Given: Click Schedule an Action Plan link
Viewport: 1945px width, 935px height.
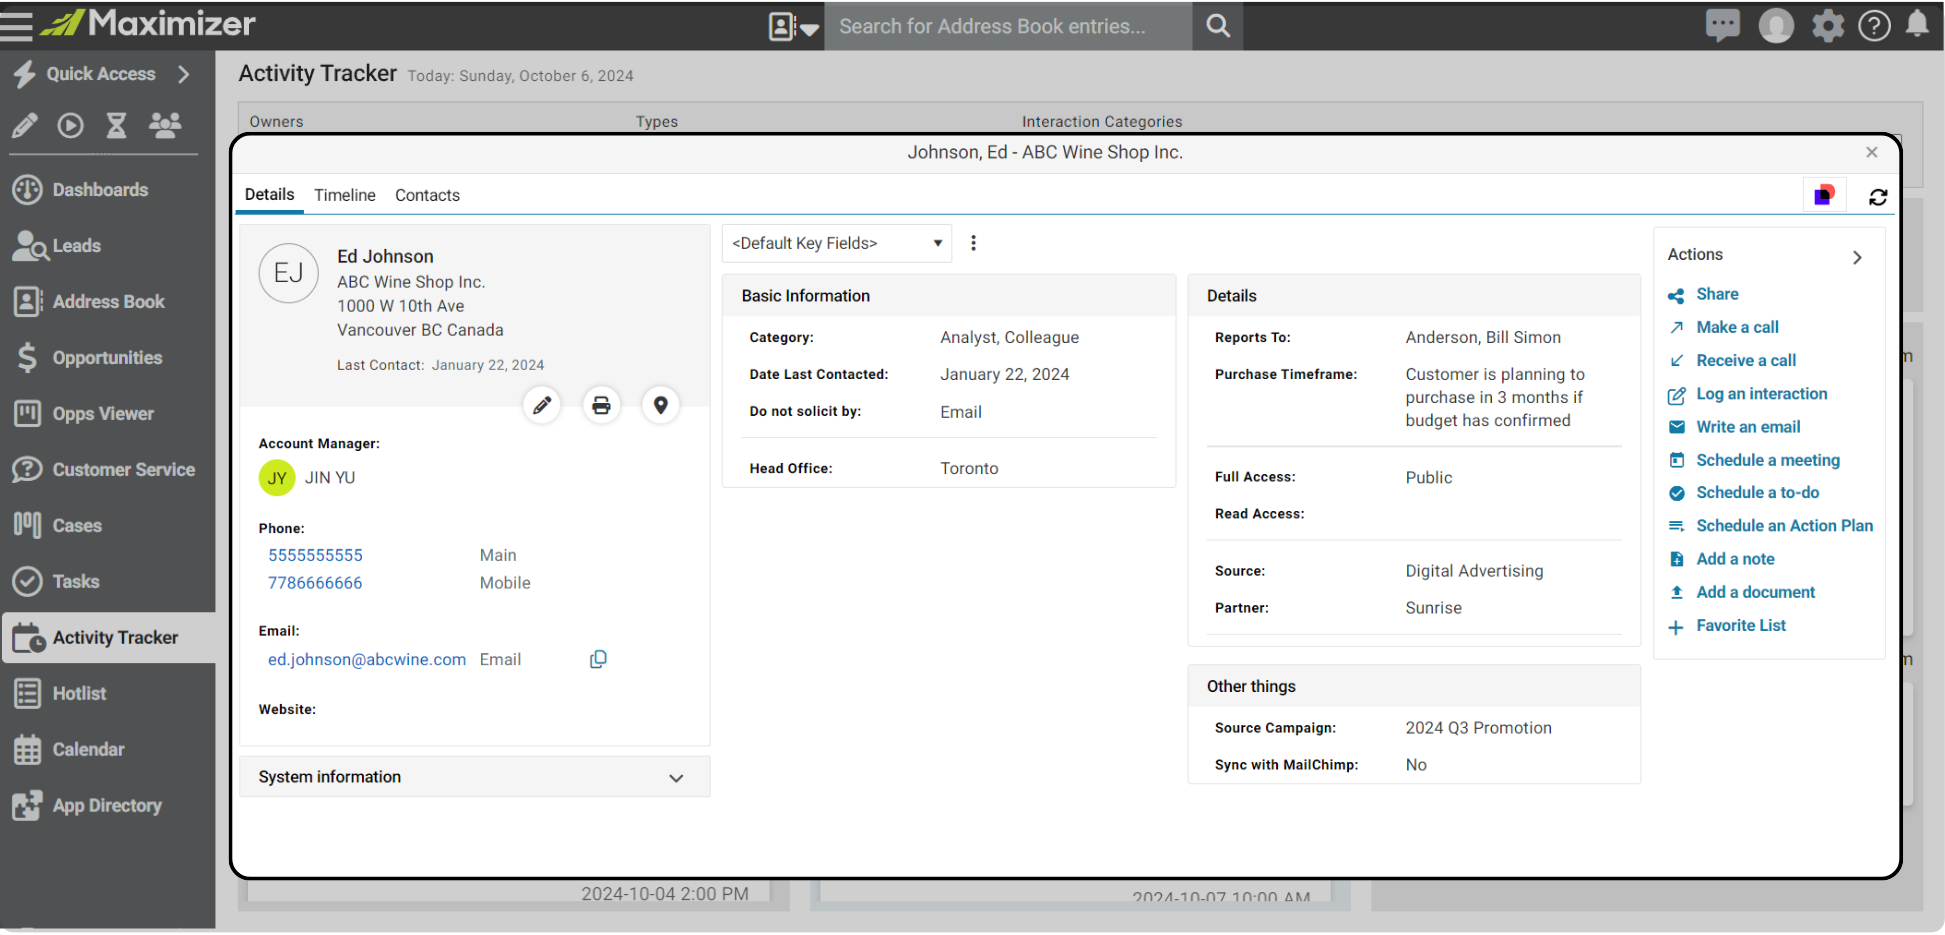Looking at the screenshot, I should coord(1784,525).
